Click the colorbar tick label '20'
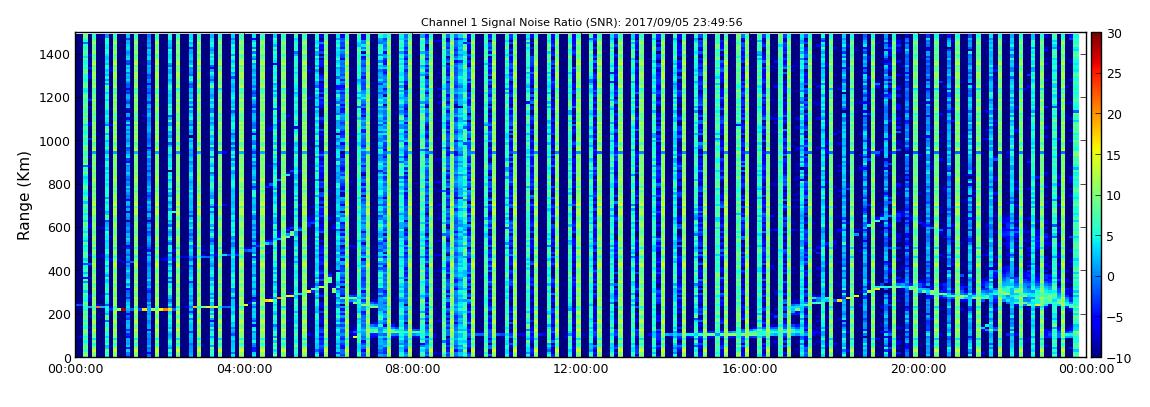 [x=1114, y=114]
